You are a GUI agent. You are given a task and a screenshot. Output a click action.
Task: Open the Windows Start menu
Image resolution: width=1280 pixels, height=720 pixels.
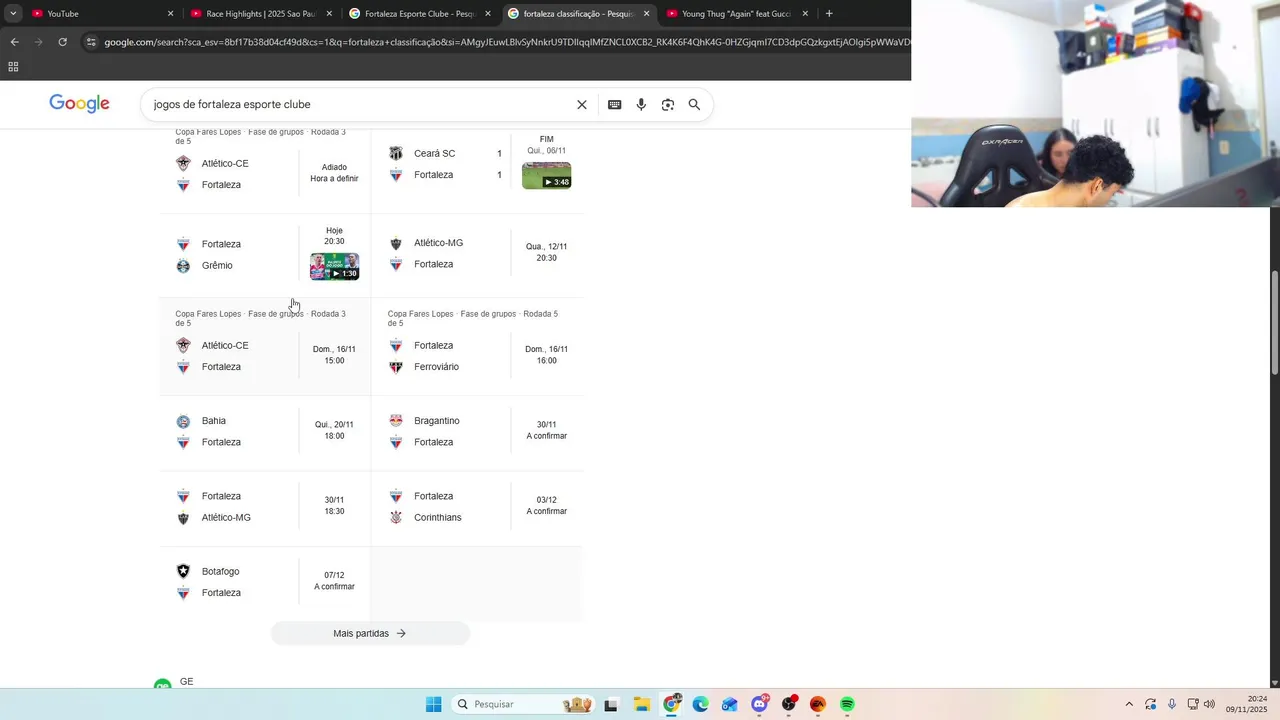(433, 705)
